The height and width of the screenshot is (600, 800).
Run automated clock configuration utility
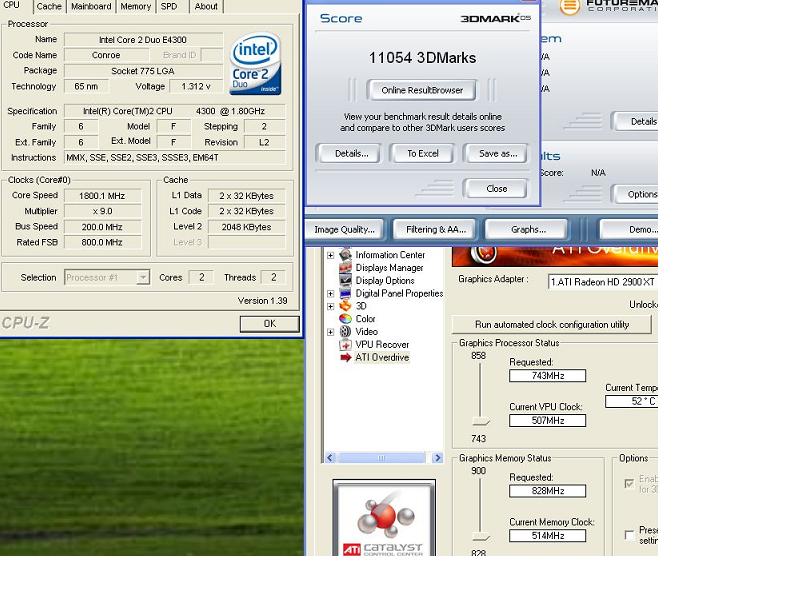pyautogui.click(x=552, y=324)
